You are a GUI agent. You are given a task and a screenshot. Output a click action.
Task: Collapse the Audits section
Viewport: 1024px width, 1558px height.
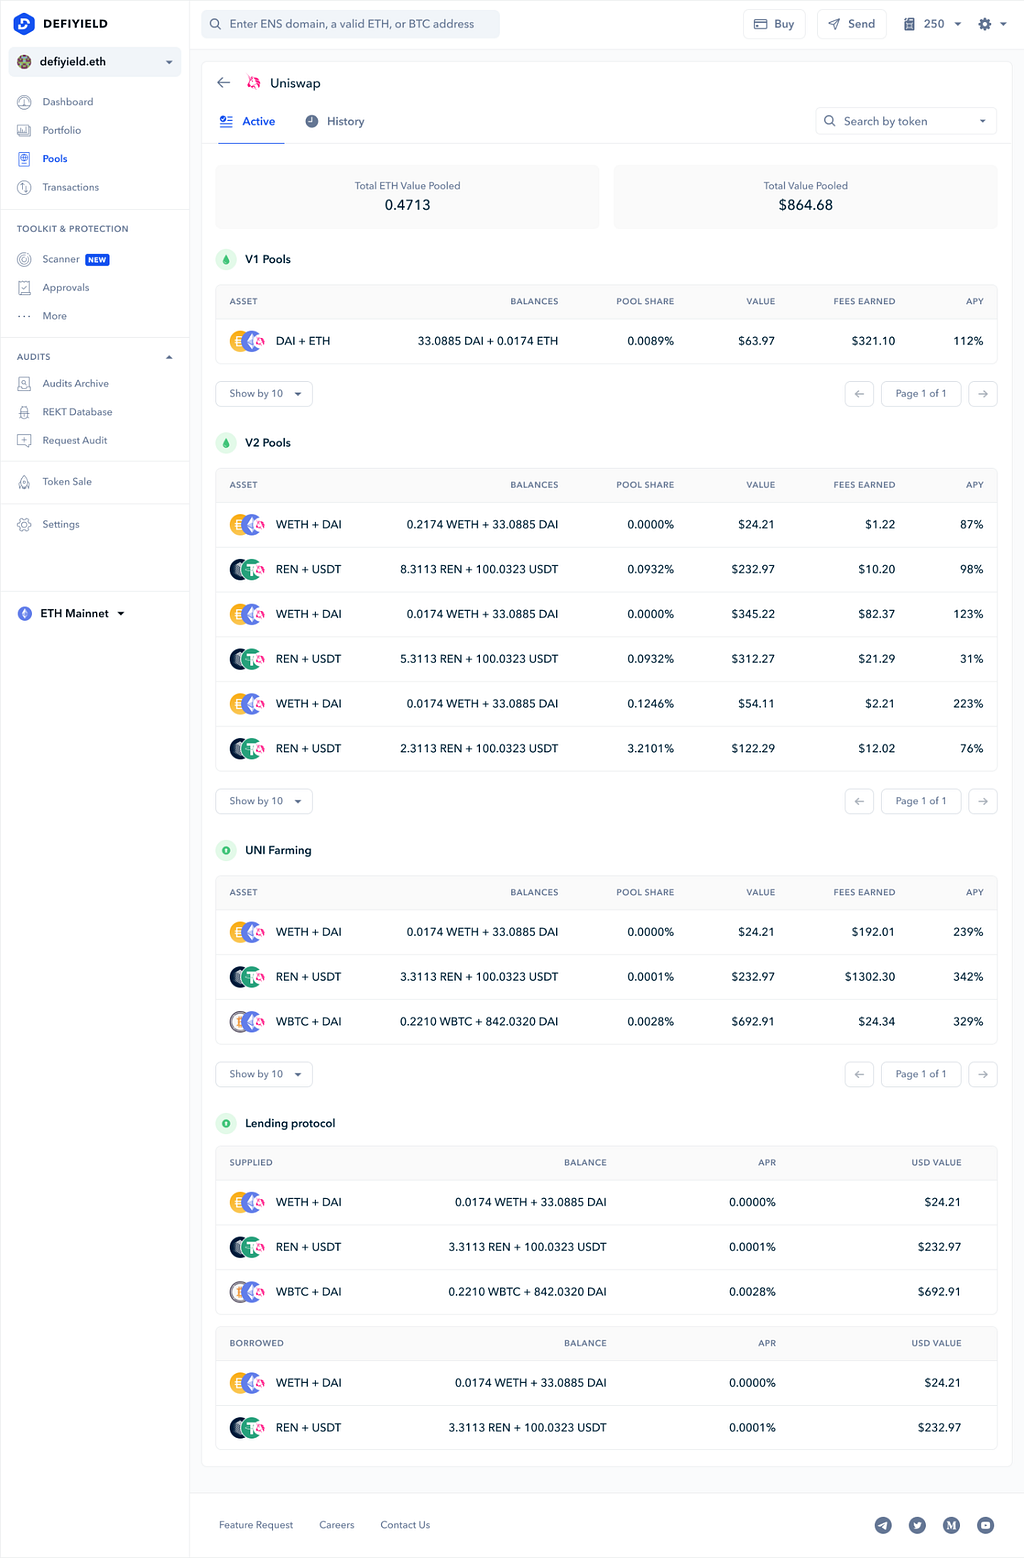(x=169, y=357)
